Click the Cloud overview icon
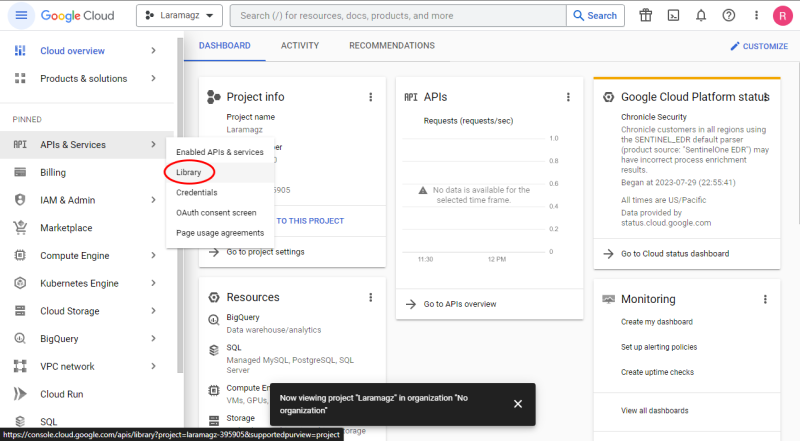 tap(20, 51)
